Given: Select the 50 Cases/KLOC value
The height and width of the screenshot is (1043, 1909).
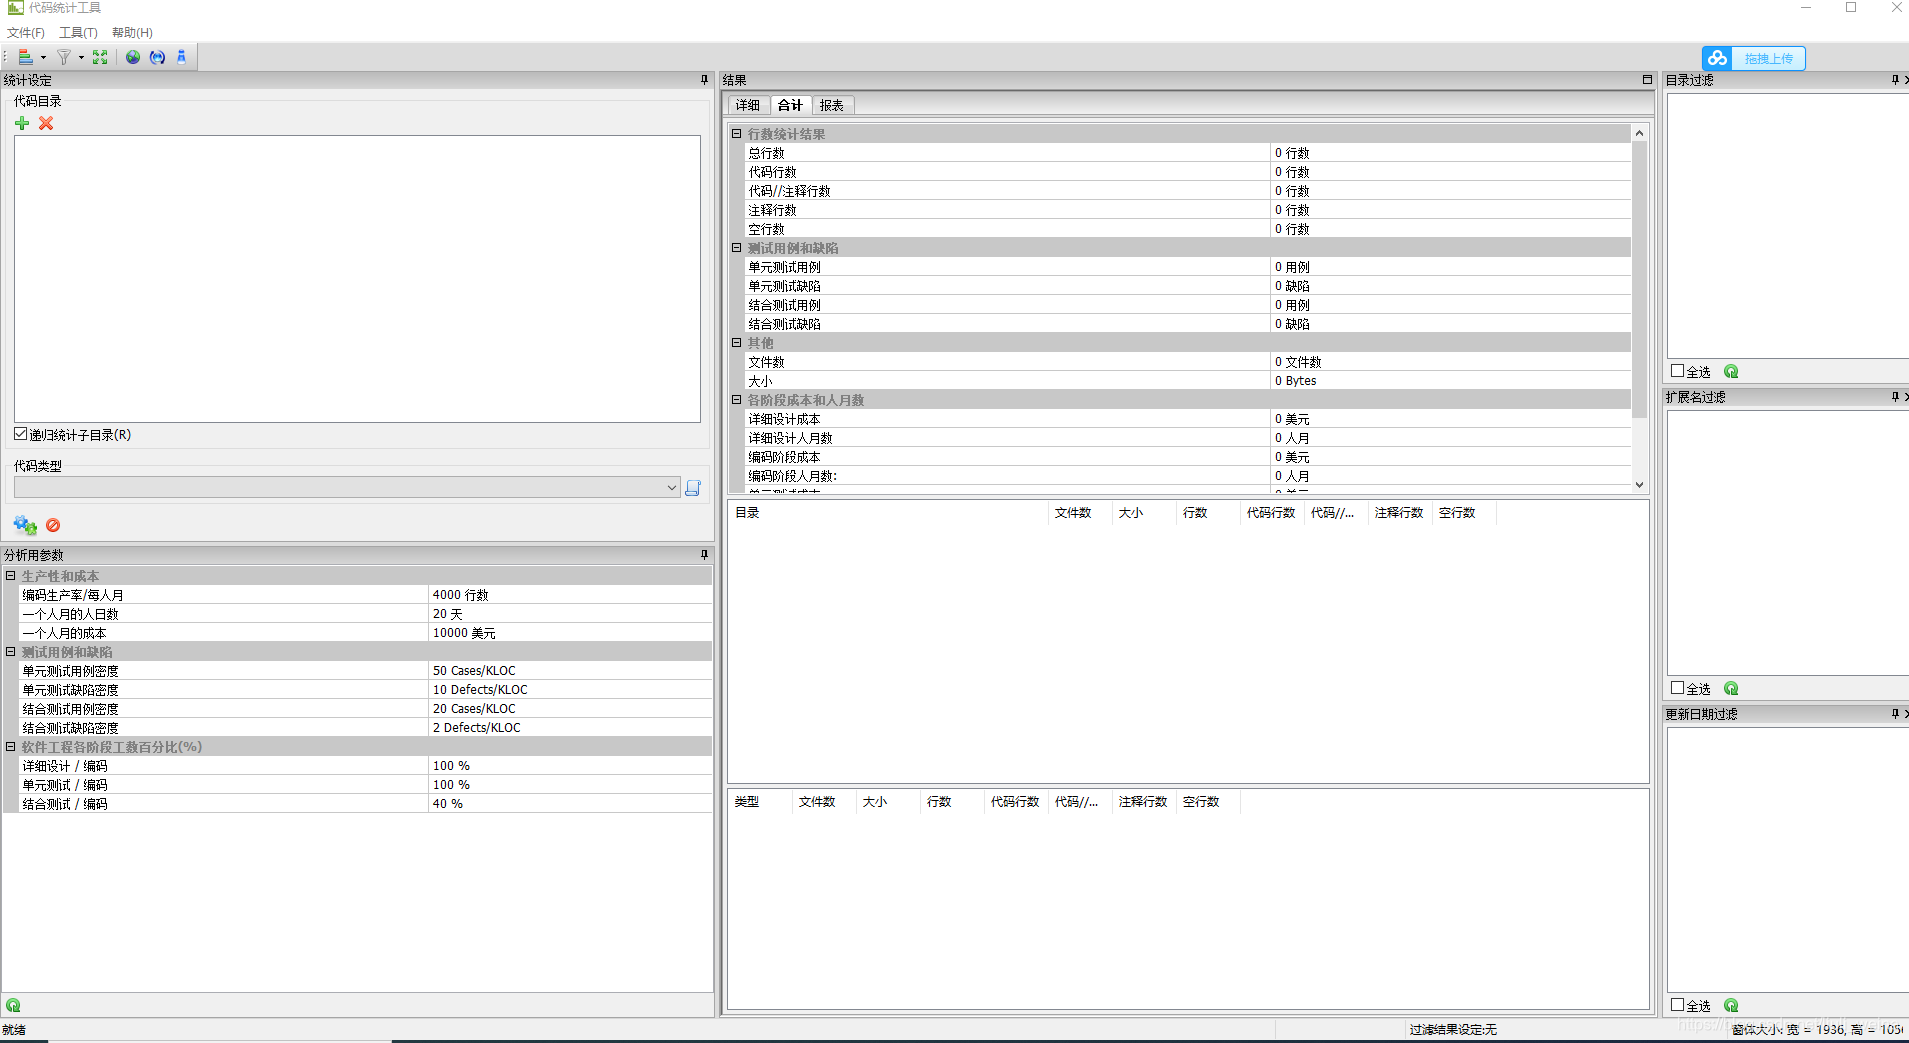Looking at the screenshot, I should tap(570, 670).
